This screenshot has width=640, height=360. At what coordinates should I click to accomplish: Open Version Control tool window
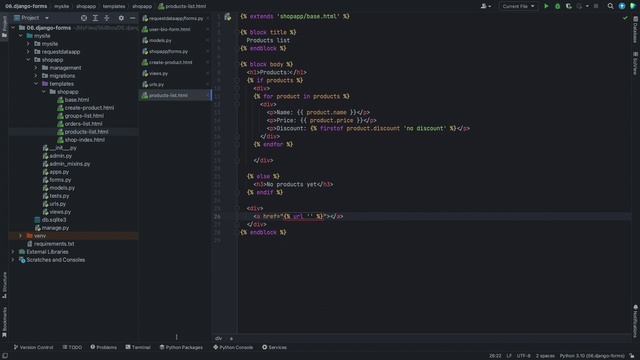pyautogui.click(x=33, y=347)
